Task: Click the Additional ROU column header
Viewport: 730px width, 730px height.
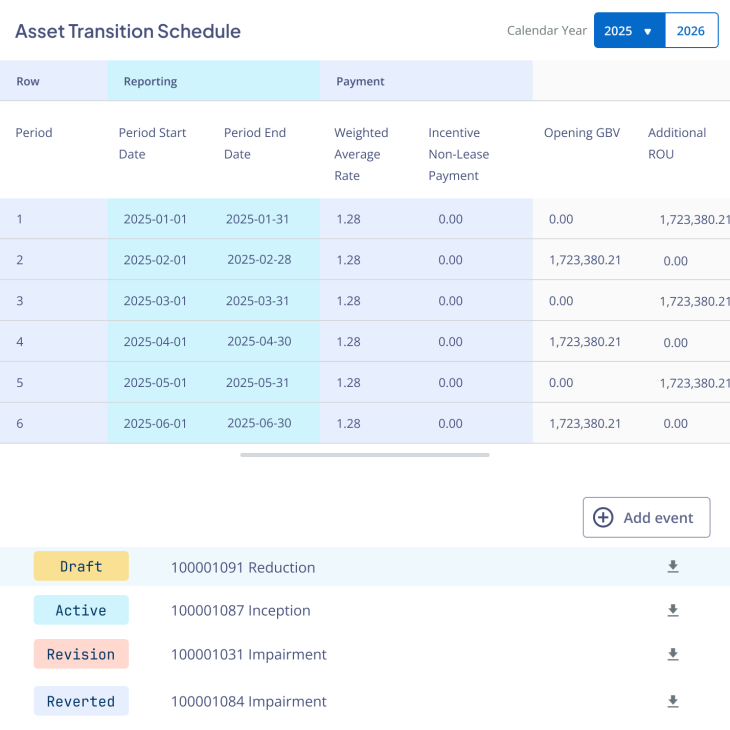Action: (677, 143)
